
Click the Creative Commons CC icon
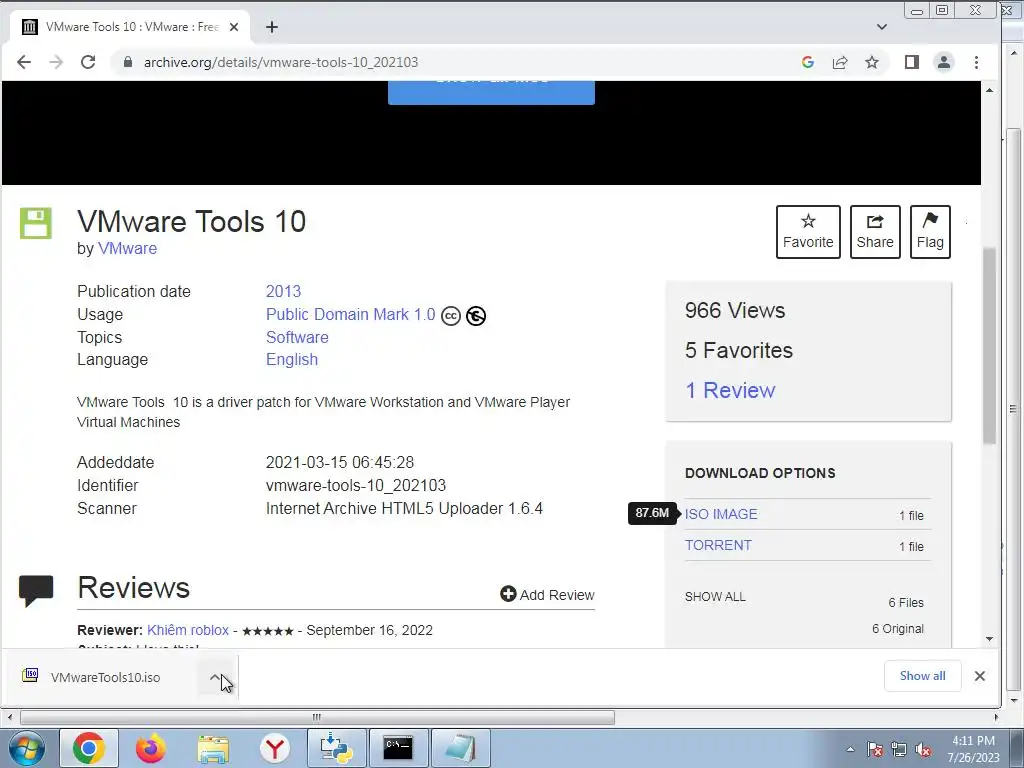pyautogui.click(x=451, y=316)
